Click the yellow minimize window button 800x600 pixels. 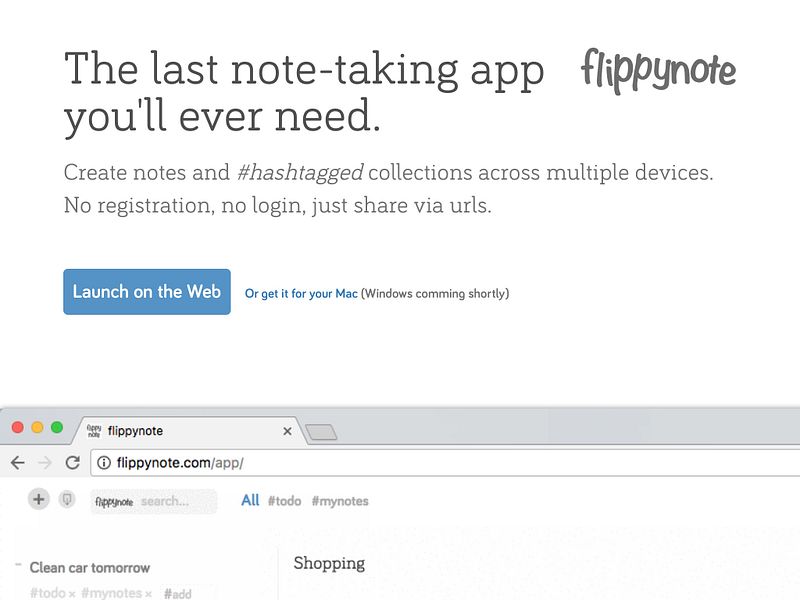[x=37, y=428]
